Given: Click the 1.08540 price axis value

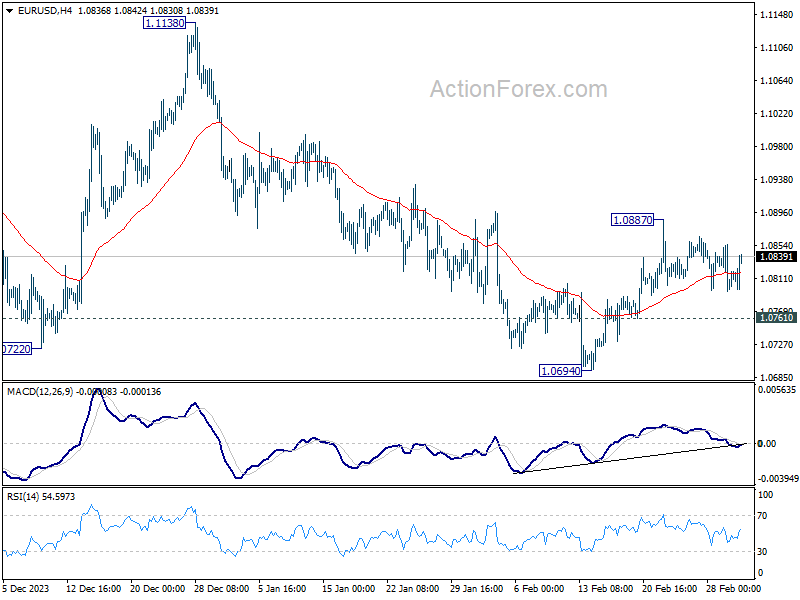Looking at the screenshot, I should (777, 245).
